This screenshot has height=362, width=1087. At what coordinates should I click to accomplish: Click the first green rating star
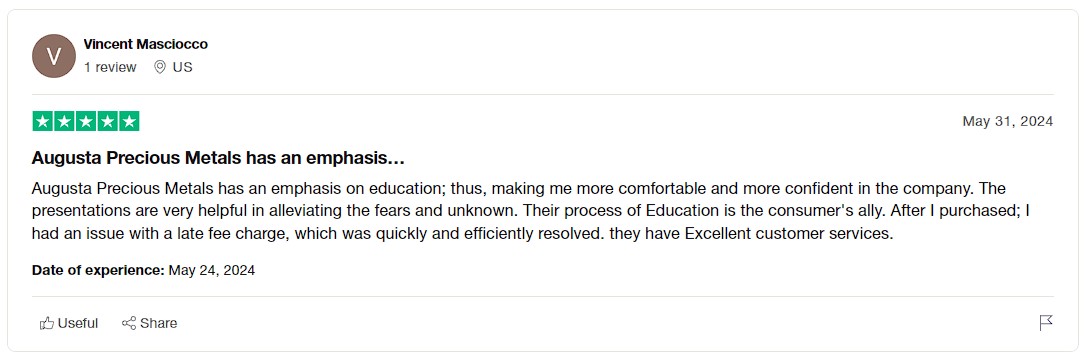tap(43, 121)
